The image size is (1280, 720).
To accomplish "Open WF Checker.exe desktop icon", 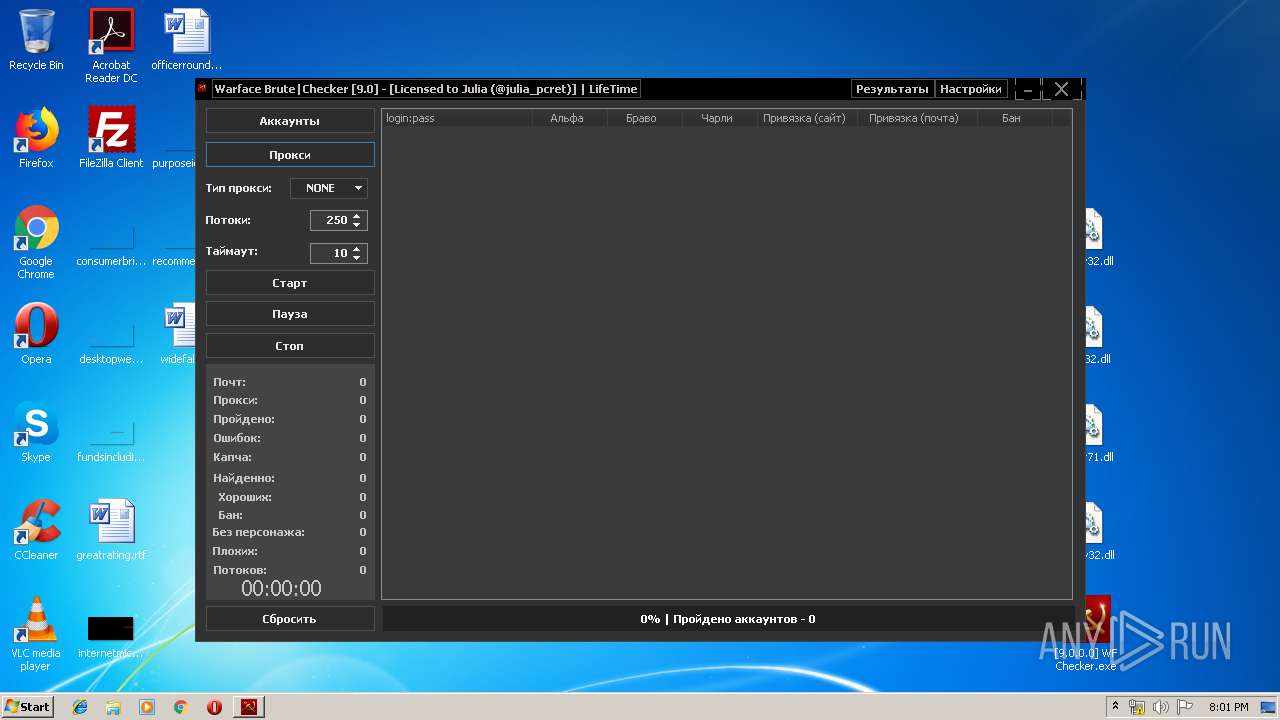I will [x=1087, y=634].
